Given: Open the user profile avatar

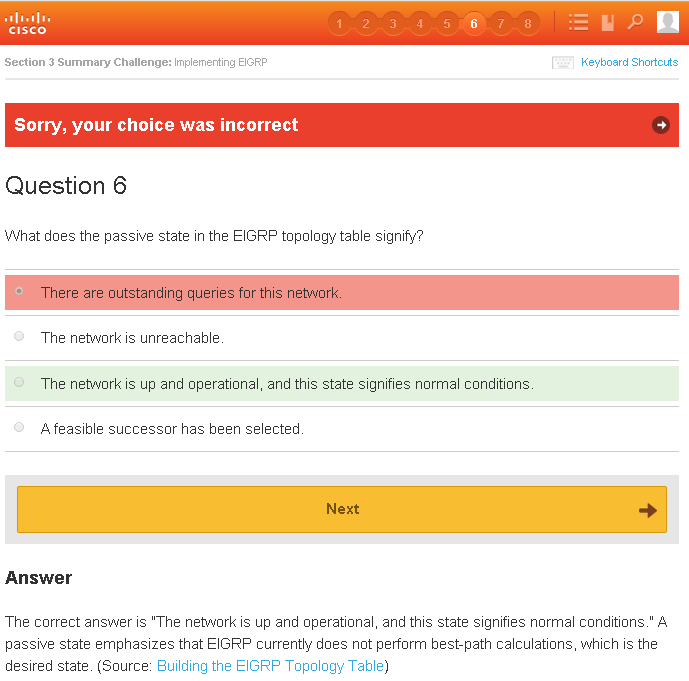Looking at the screenshot, I should point(667,22).
